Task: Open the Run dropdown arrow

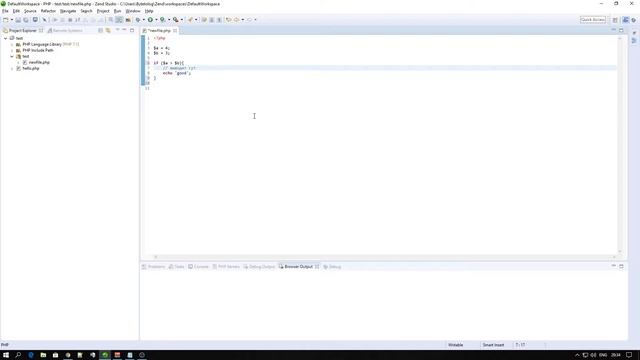Action: [x=156, y=20]
